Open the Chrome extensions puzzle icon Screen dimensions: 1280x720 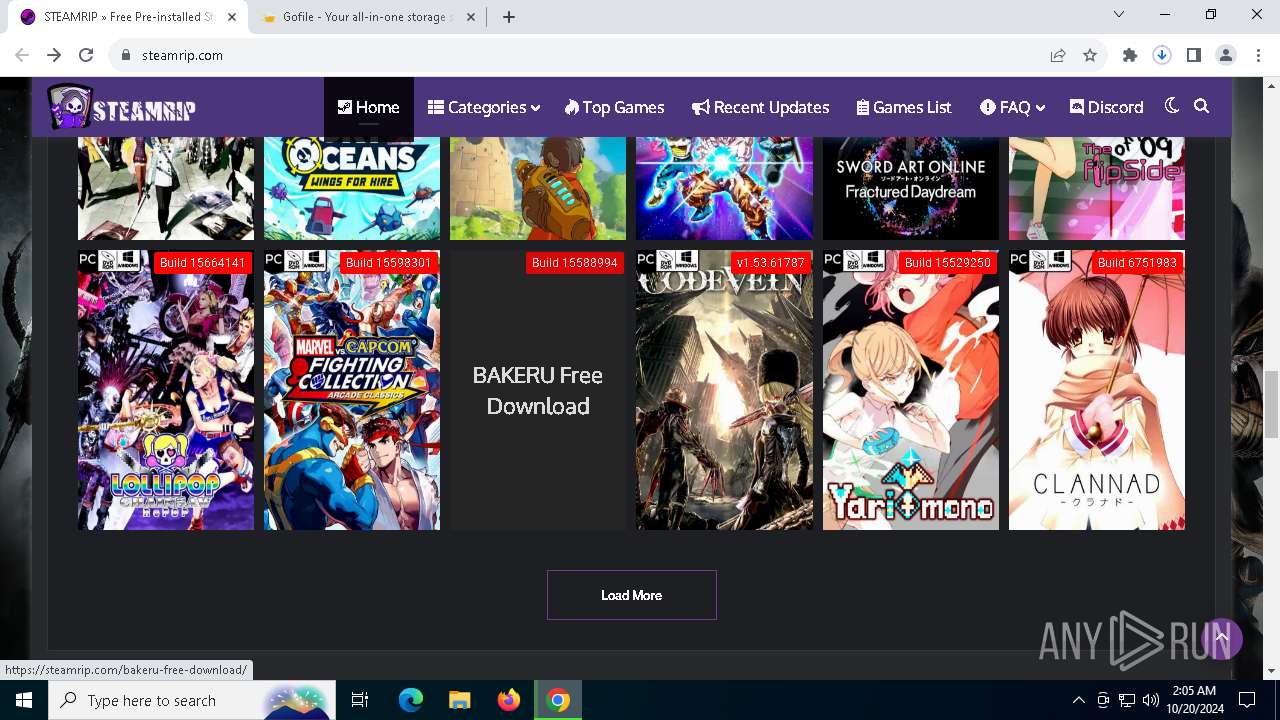[1130, 56]
